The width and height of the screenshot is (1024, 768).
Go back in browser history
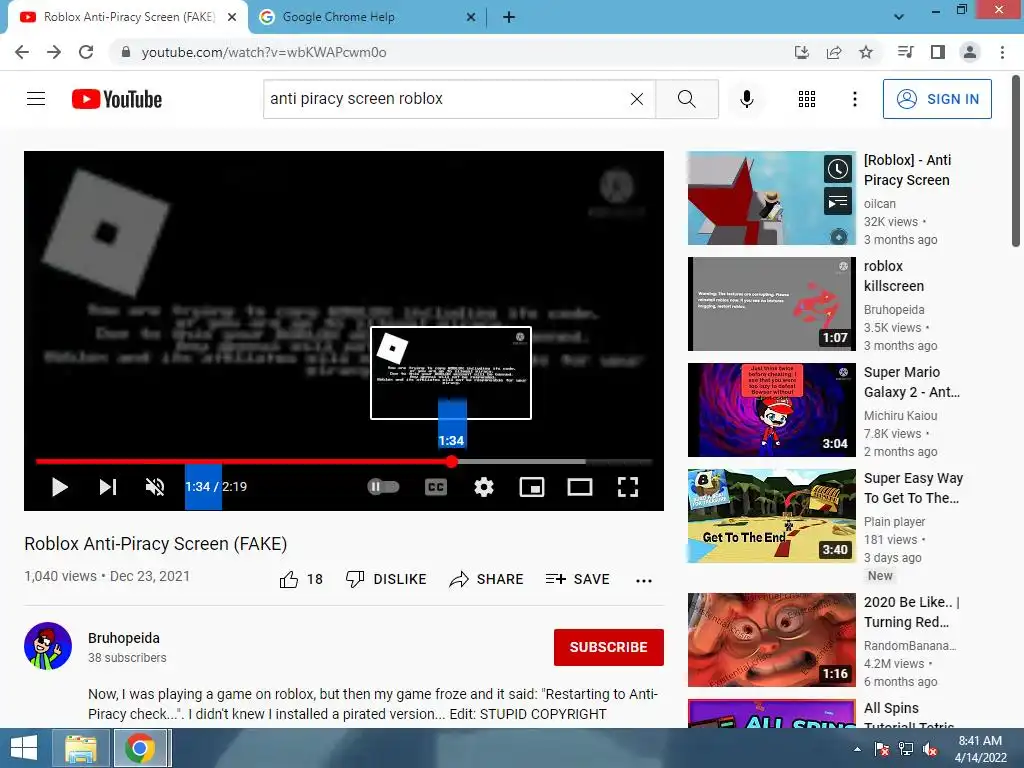22,52
